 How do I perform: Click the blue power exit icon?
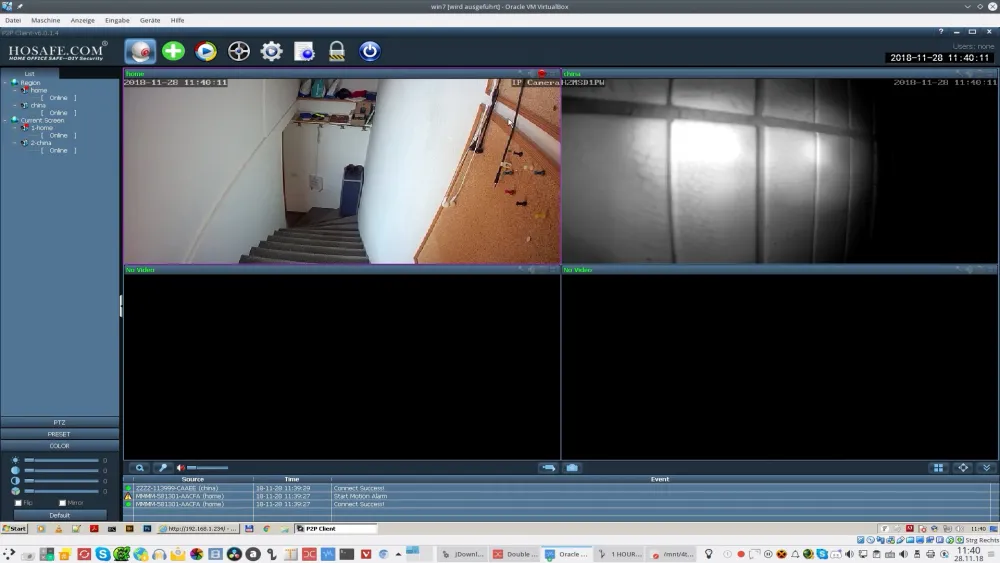(x=369, y=51)
